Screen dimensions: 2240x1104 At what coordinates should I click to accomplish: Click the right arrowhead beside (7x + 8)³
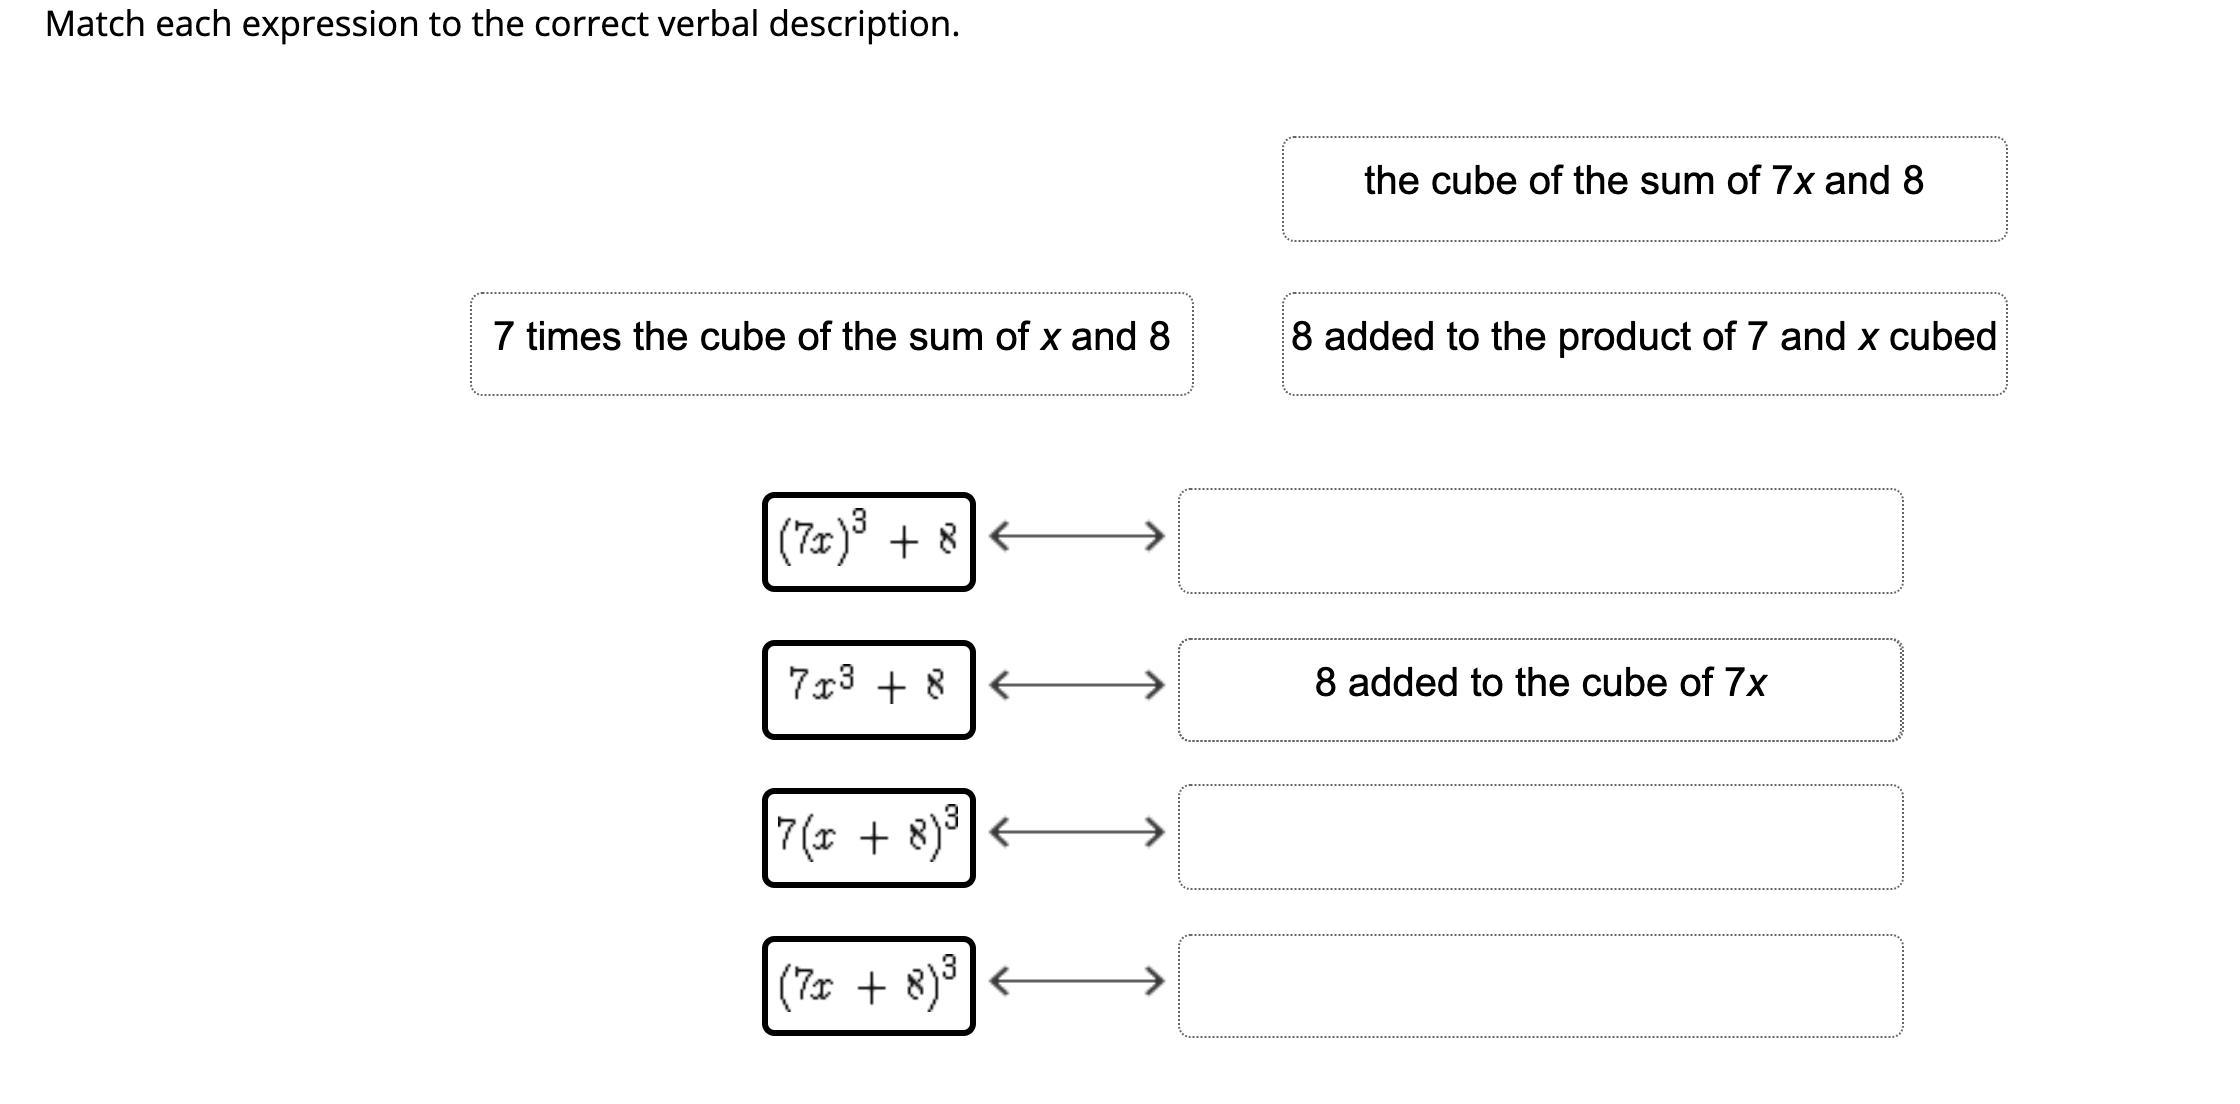pos(1156,981)
